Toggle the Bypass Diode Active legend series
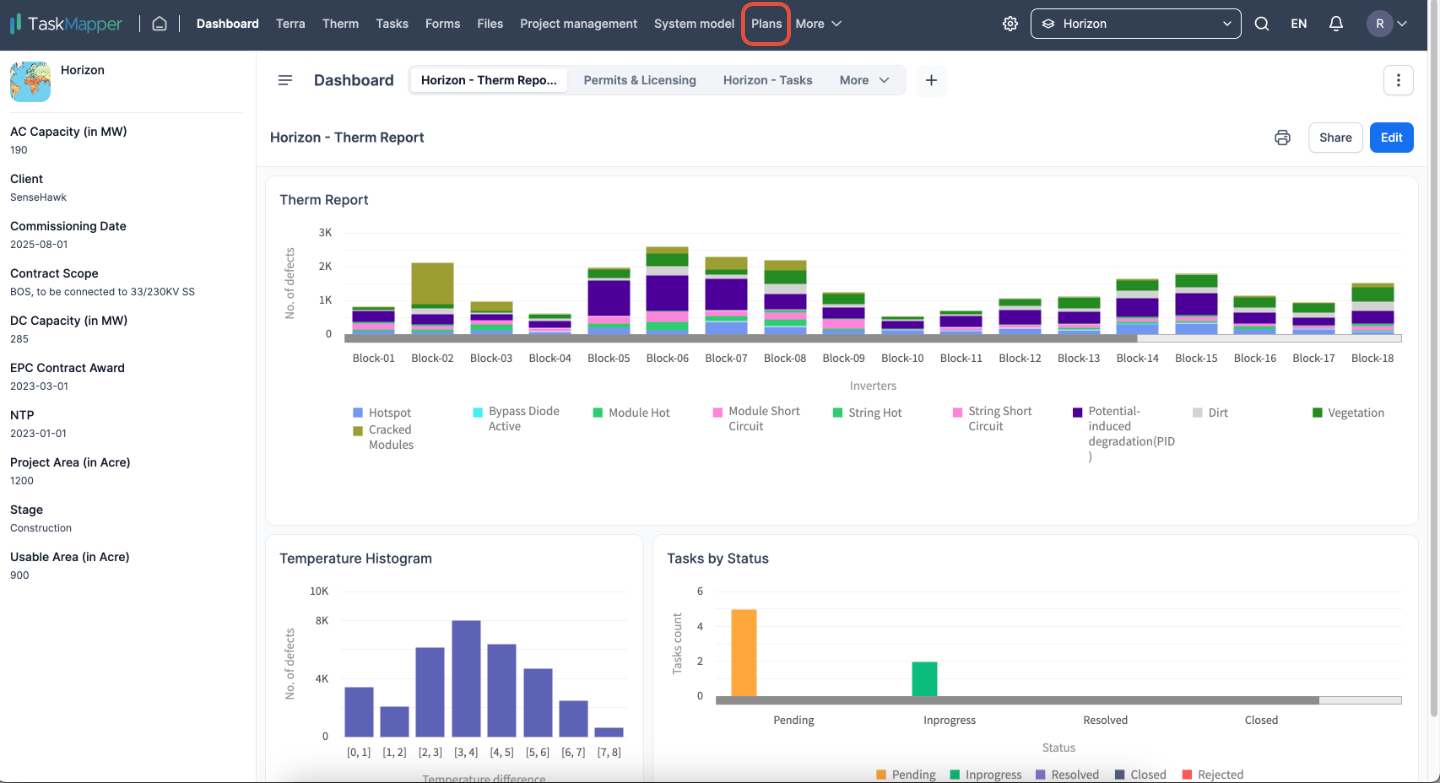 [x=516, y=419]
